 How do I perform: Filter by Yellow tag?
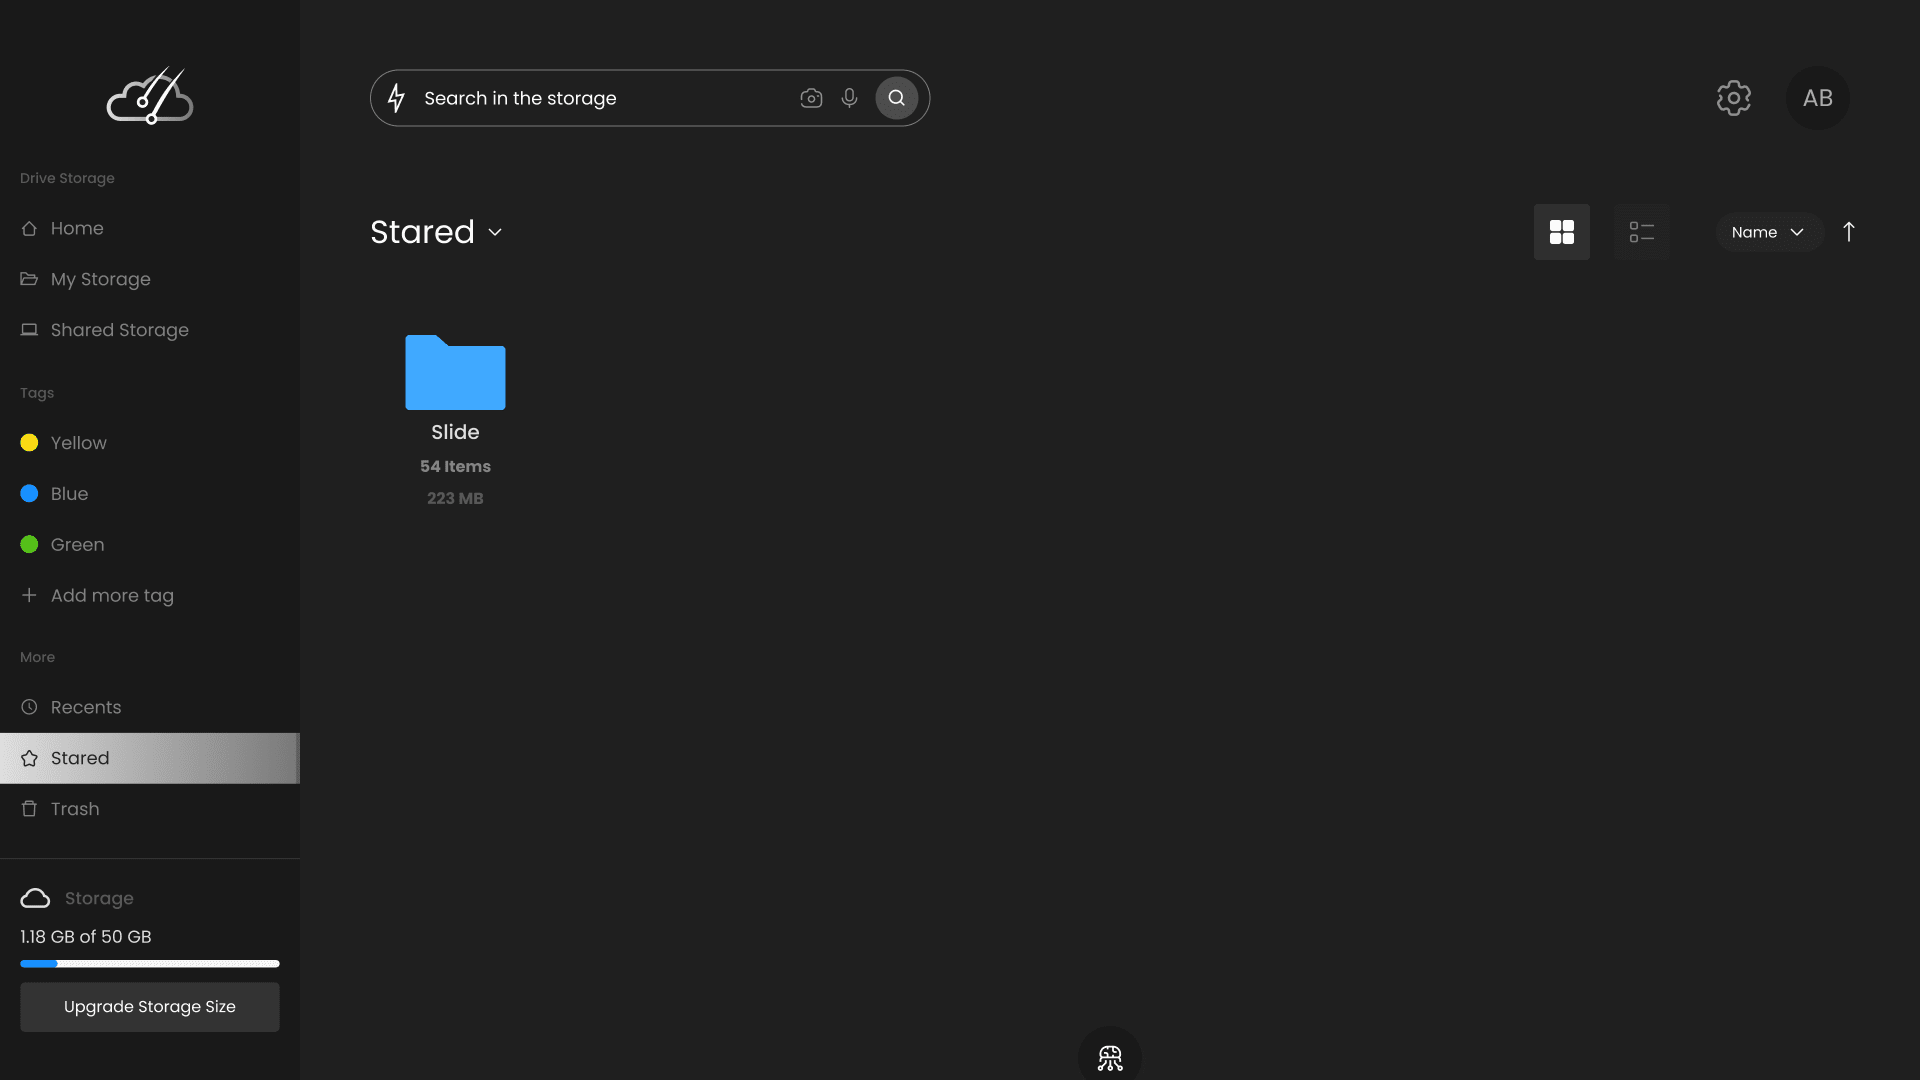150,443
